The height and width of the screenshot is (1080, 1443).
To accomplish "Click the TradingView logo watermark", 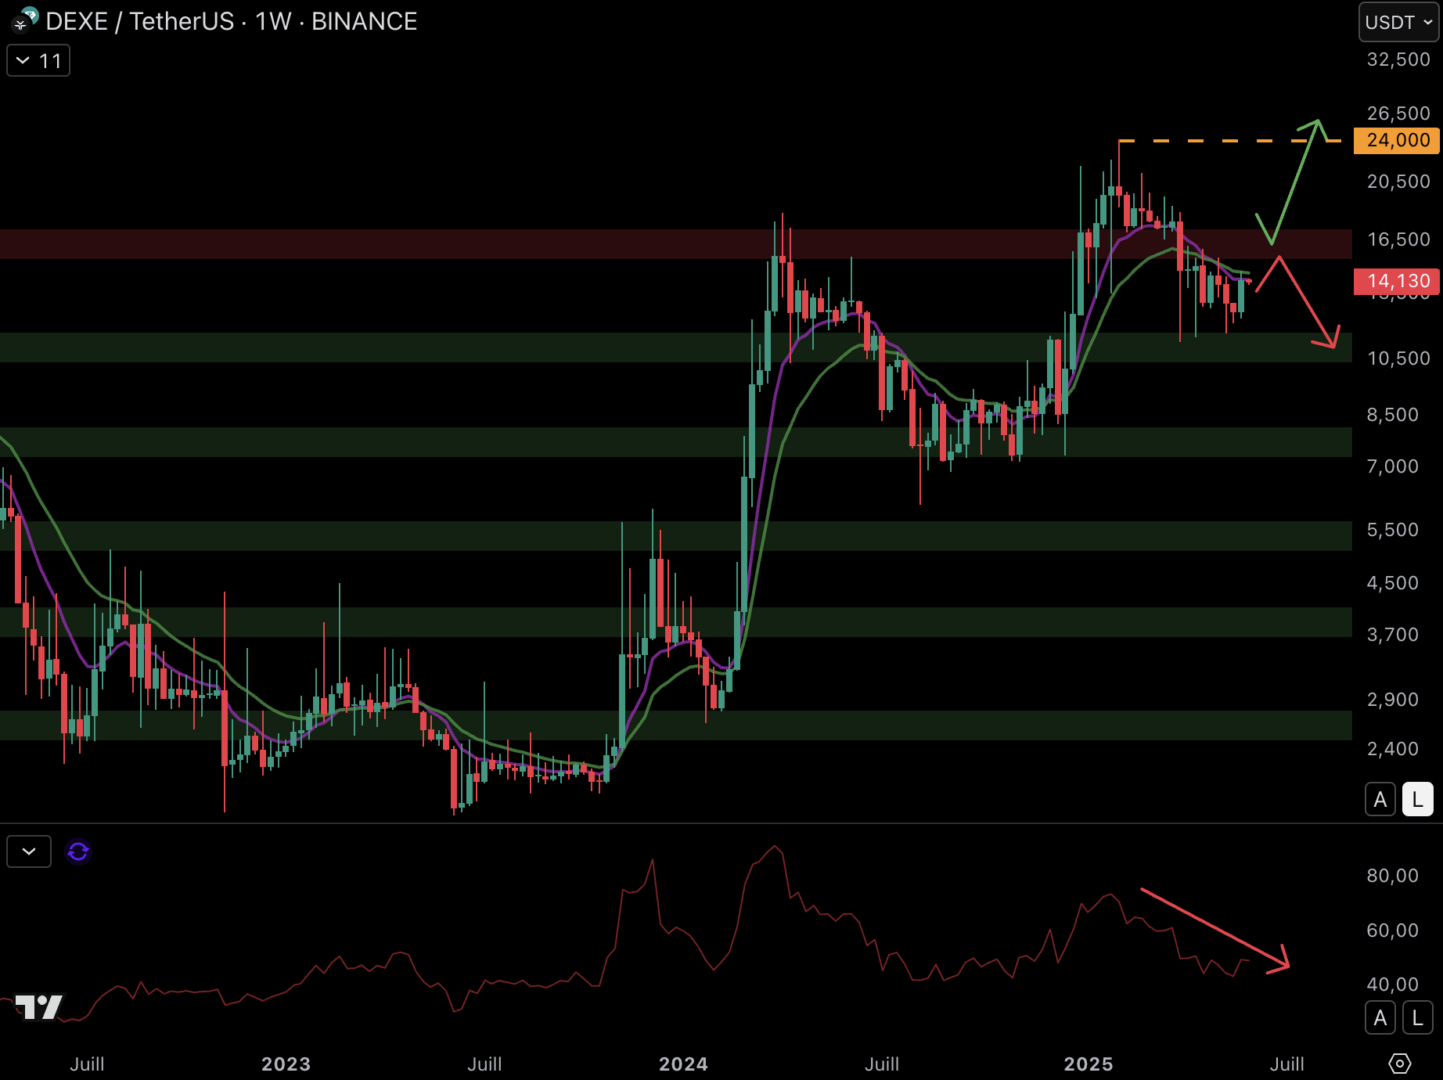I will pyautogui.click(x=39, y=1006).
